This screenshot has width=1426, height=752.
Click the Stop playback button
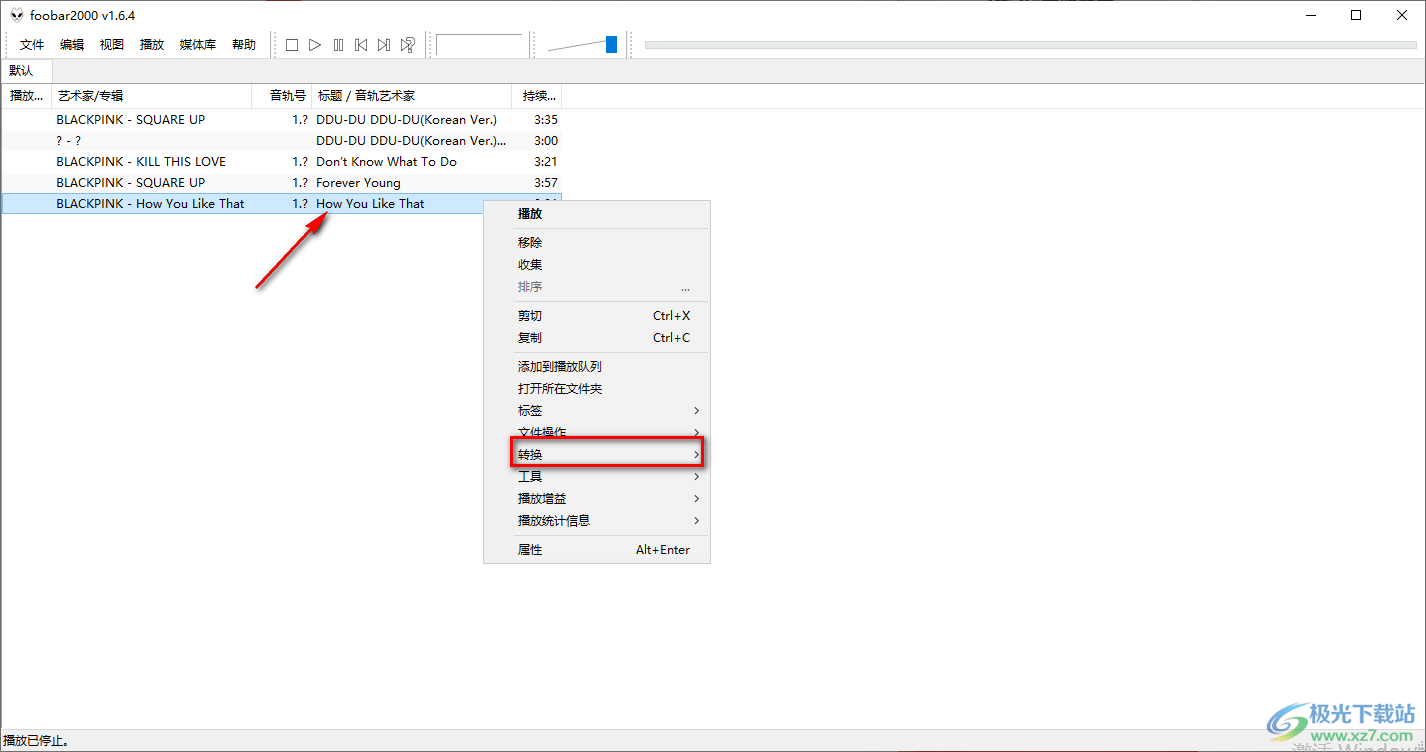click(292, 45)
